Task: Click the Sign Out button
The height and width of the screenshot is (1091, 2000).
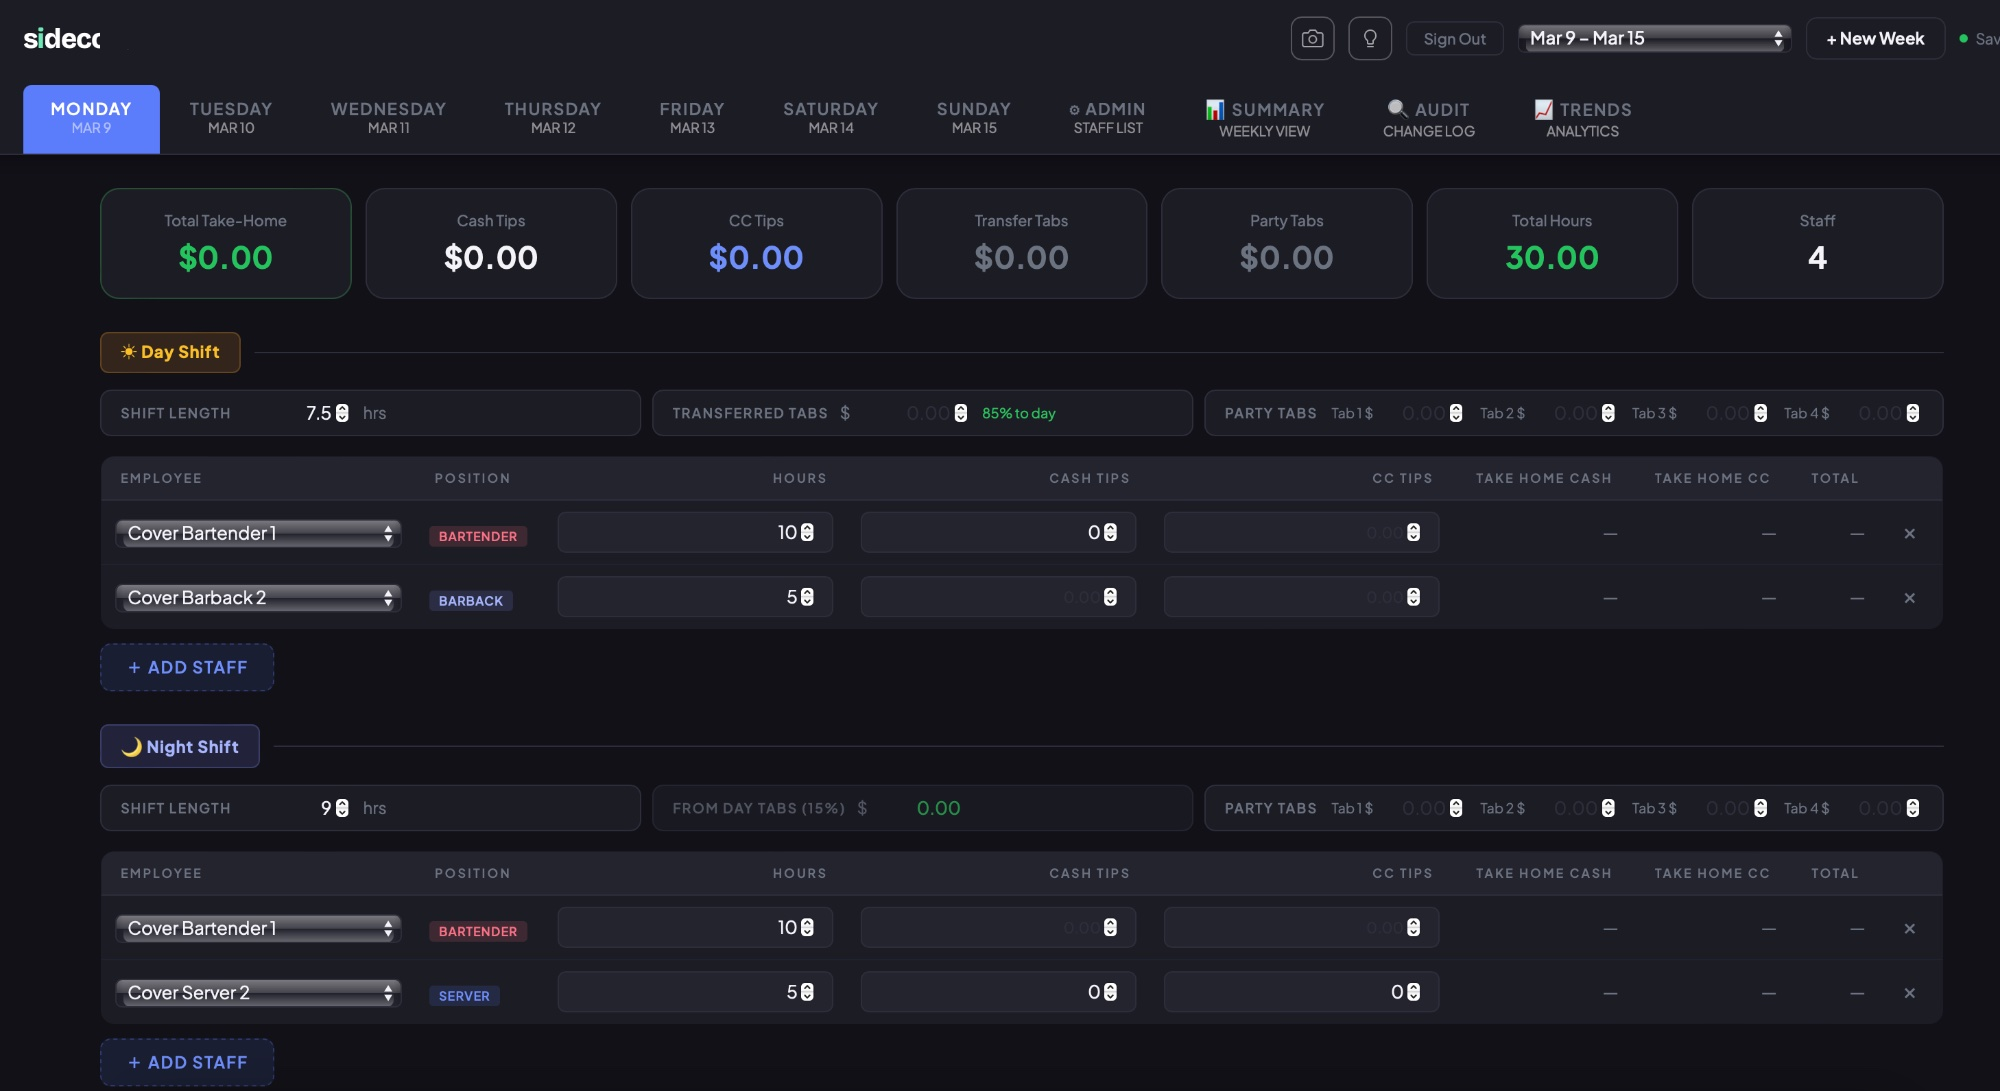Action: click(x=1454, y=39)
